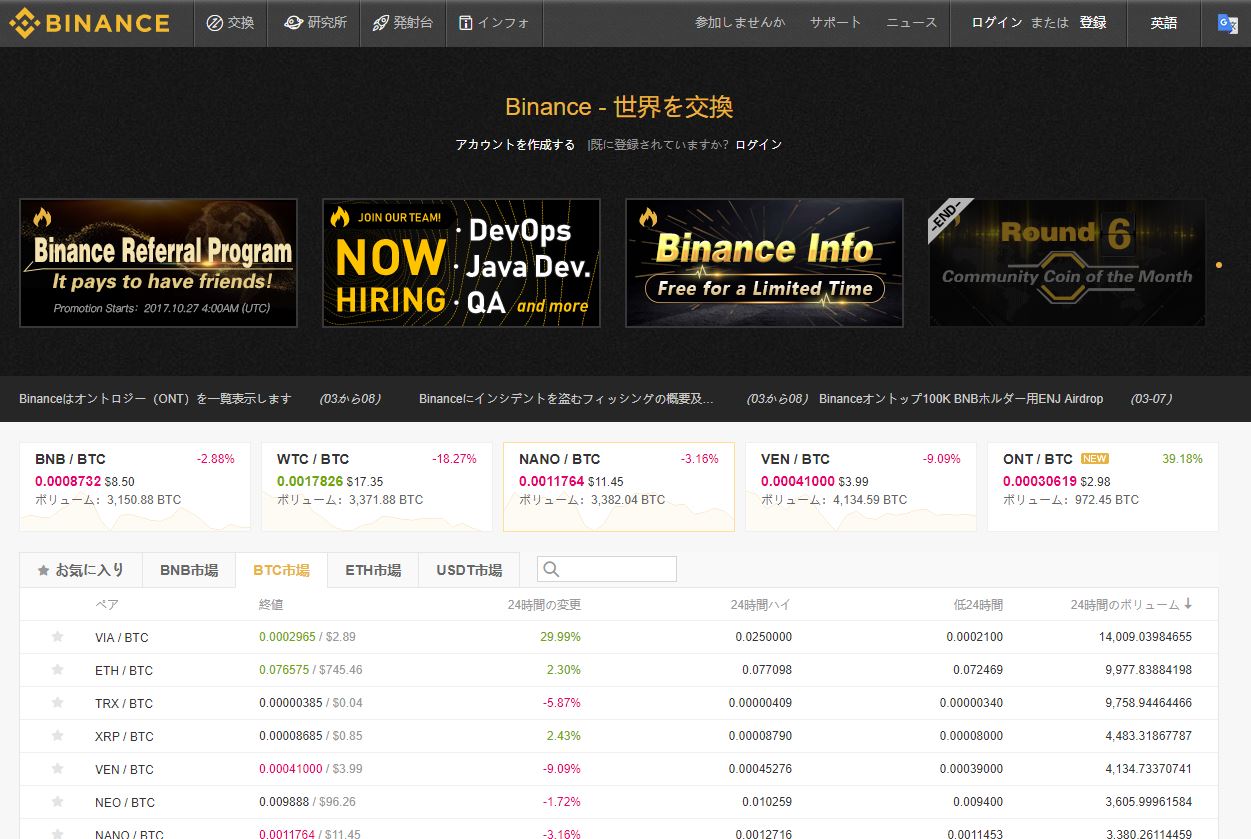Open Binance Referral Program banner

click(158, 263)
